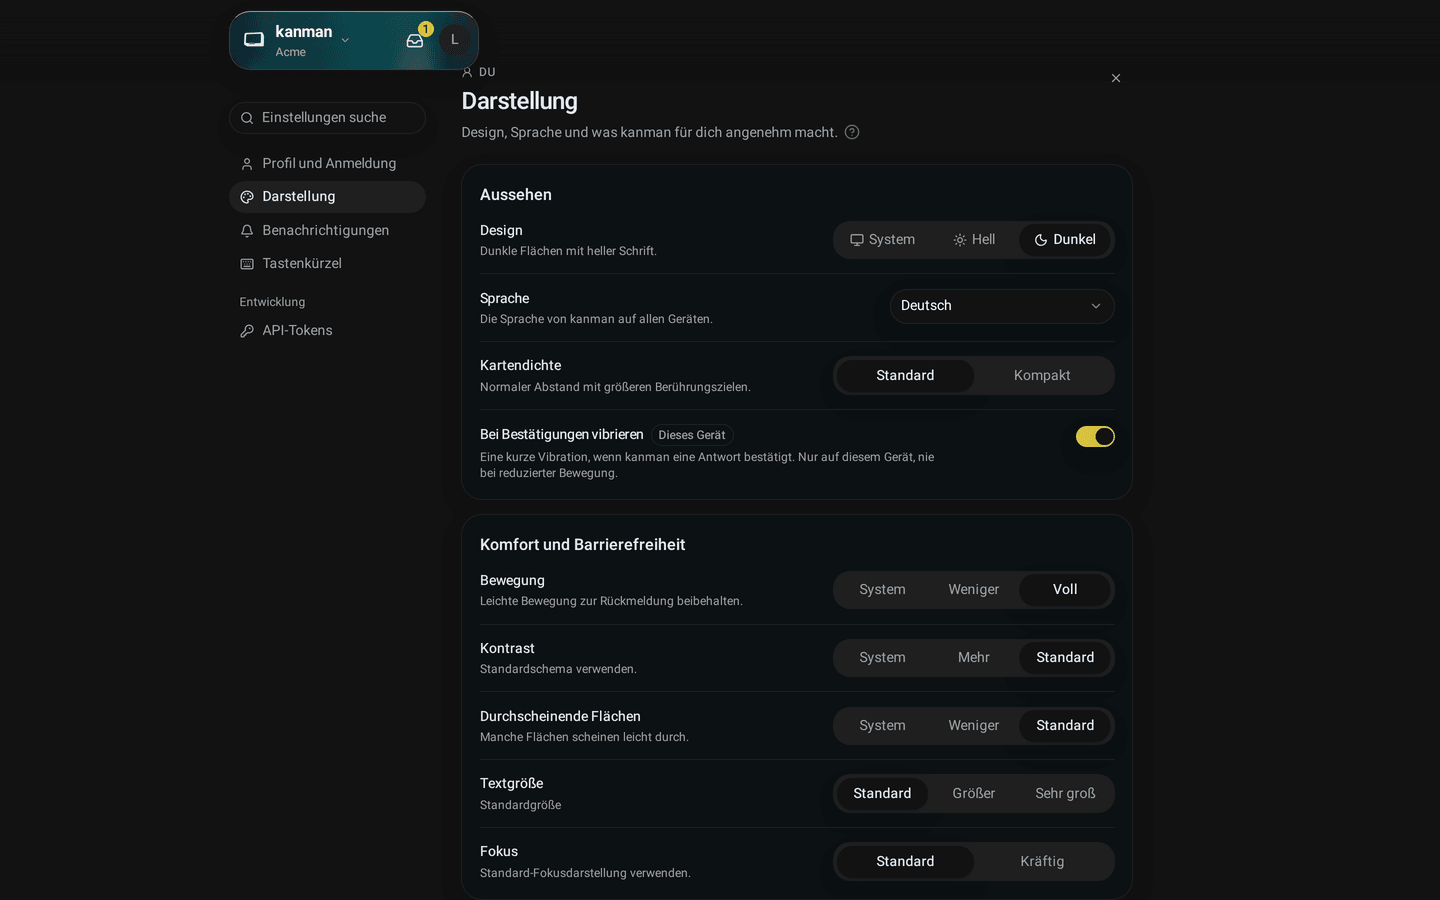
Task: Set Textgröße to Größer
Action: [974, 794]
